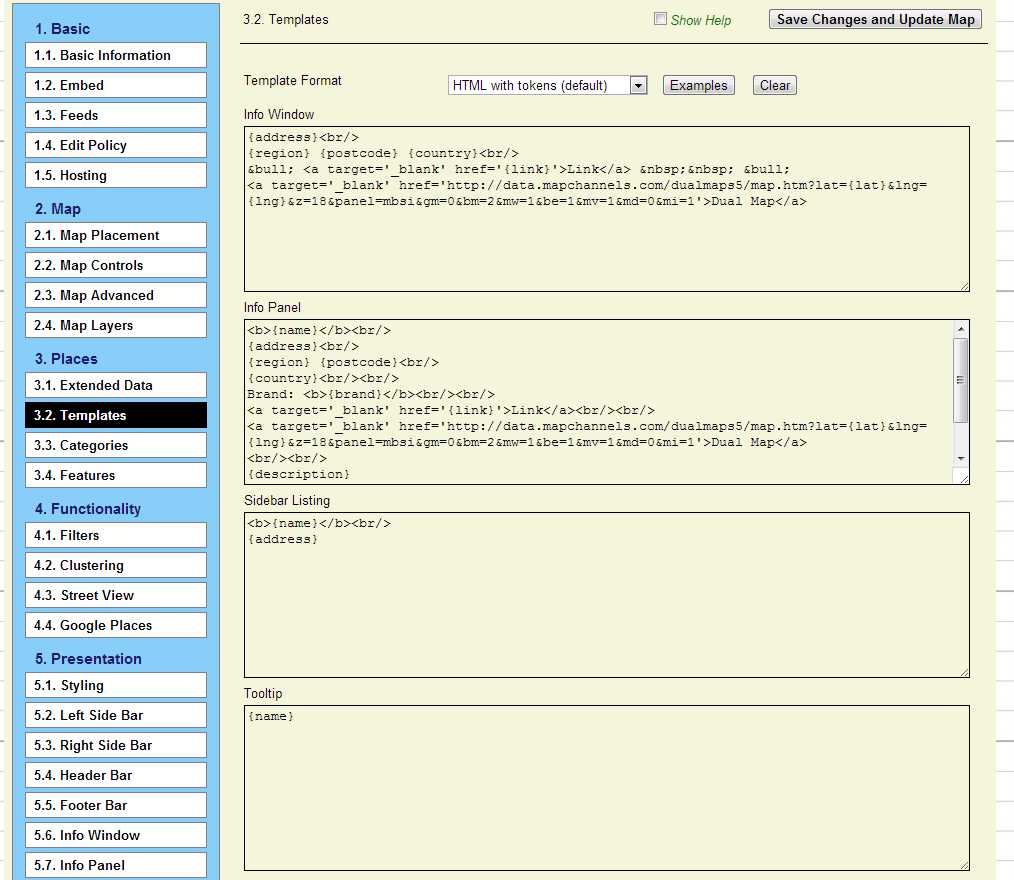Go to 2.4. Map Layers
Screen dimensions: 1014x880
pos(116,325)
